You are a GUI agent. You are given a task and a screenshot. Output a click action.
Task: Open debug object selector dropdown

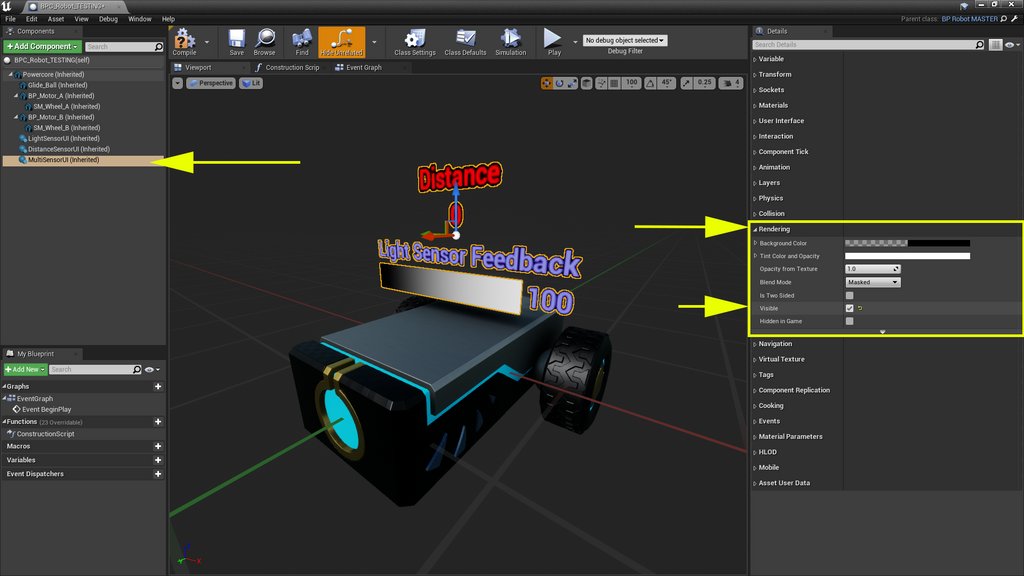625,40
